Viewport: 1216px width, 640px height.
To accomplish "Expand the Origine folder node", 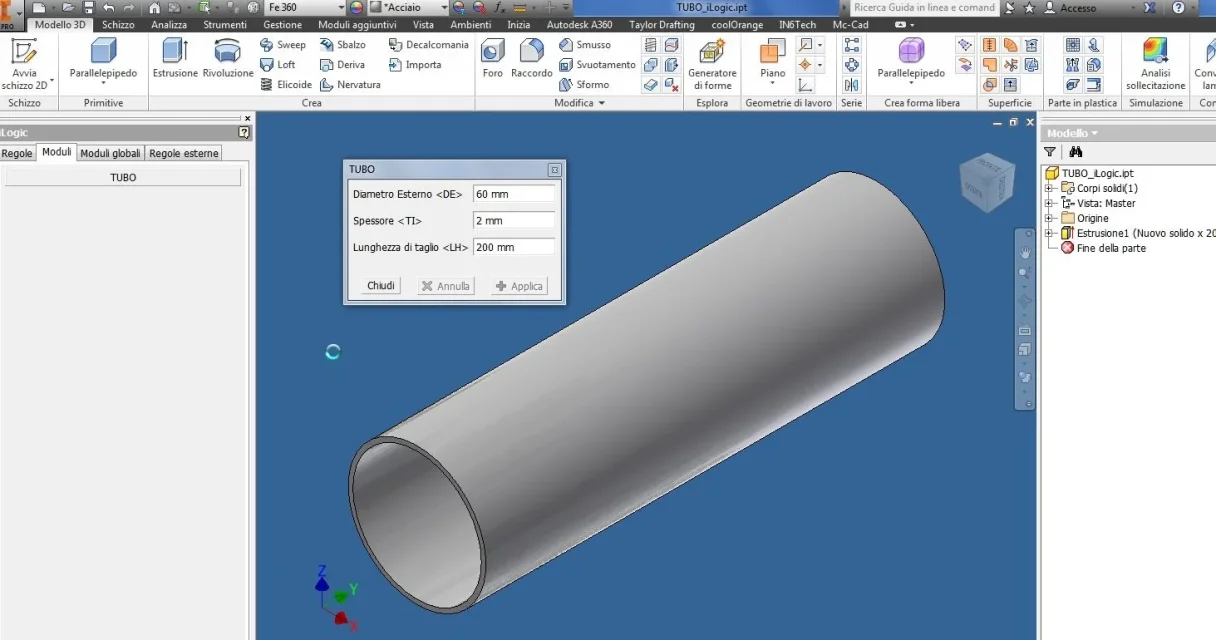I will pyautogui.click(x=1049, y=218).
